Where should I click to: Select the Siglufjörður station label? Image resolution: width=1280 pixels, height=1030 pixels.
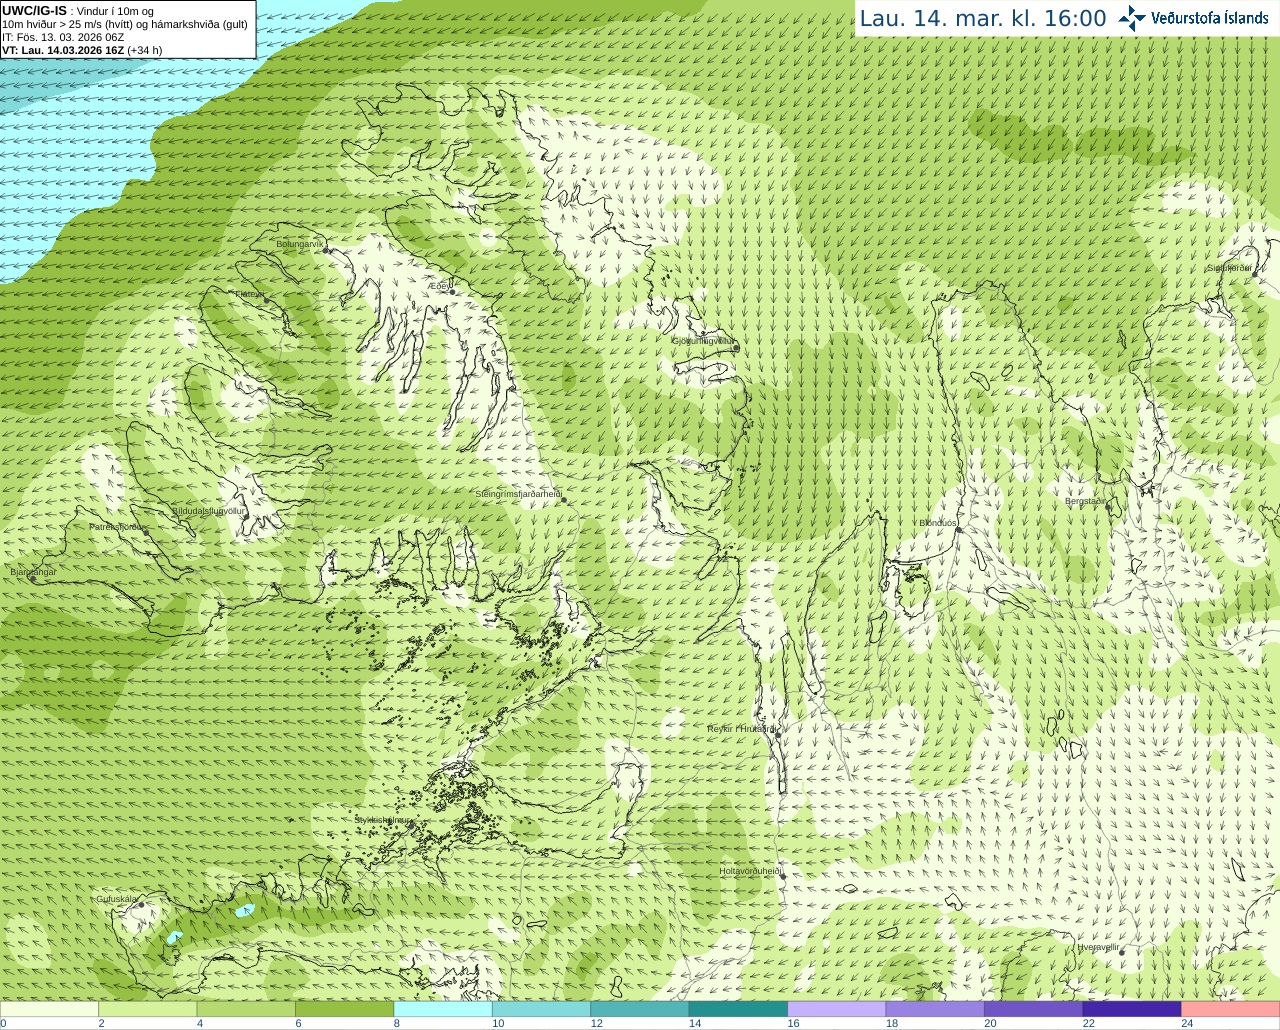1229,268
